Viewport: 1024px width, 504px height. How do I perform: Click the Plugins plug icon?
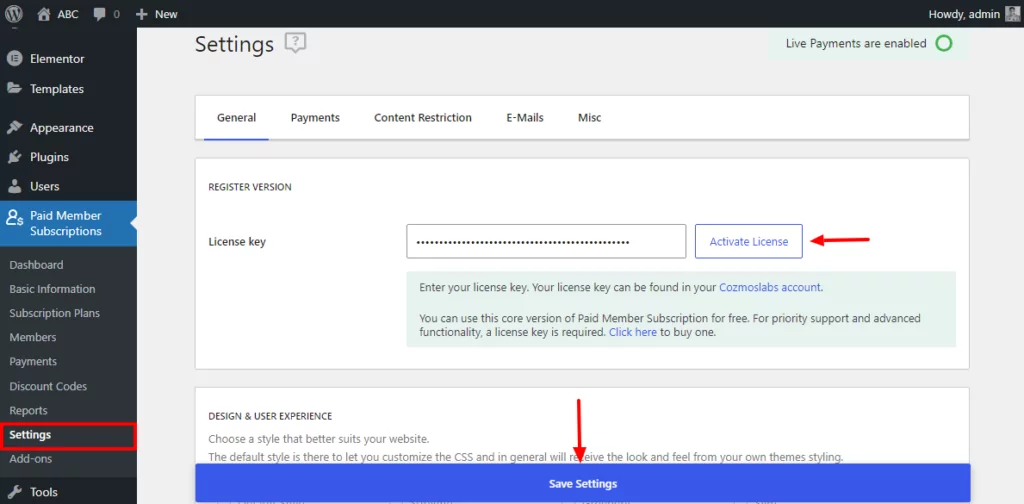(x=14, y=157)
